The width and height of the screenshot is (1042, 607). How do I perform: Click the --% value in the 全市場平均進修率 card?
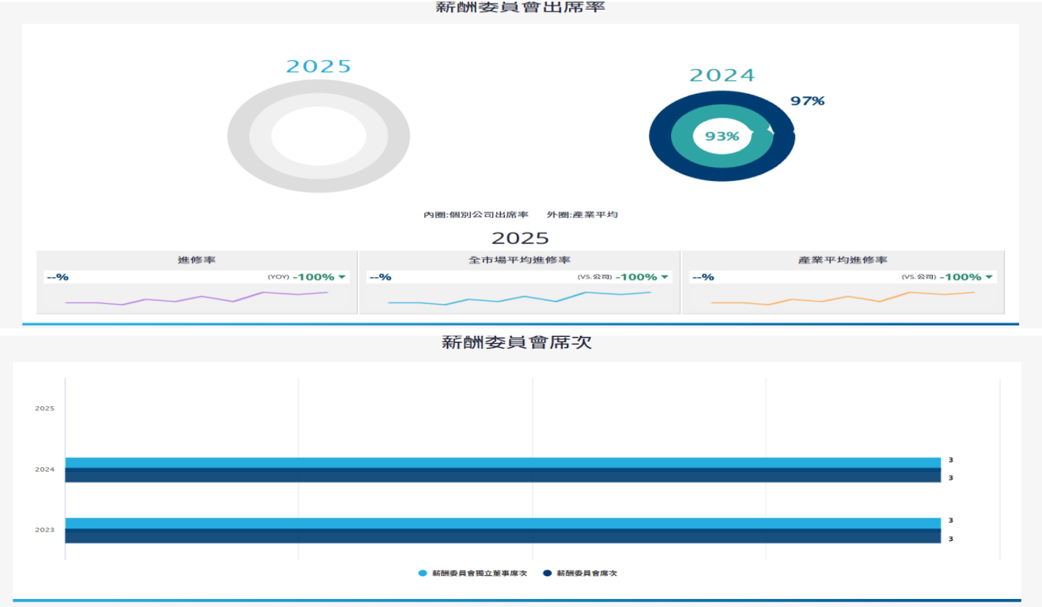(x=380, y=277)
